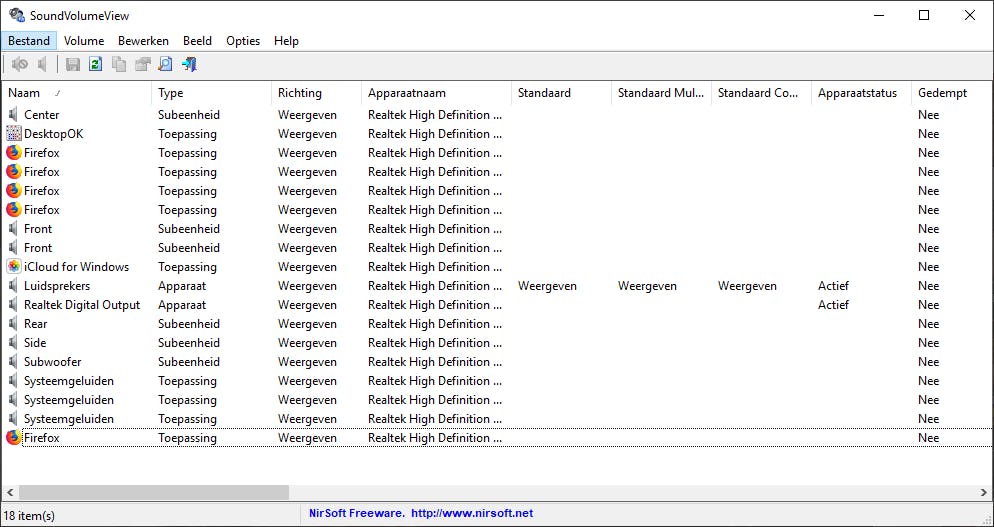This screenshot has height=527, width=994.
Task: Select the Realtek Digital Output row
Action: 497,305
